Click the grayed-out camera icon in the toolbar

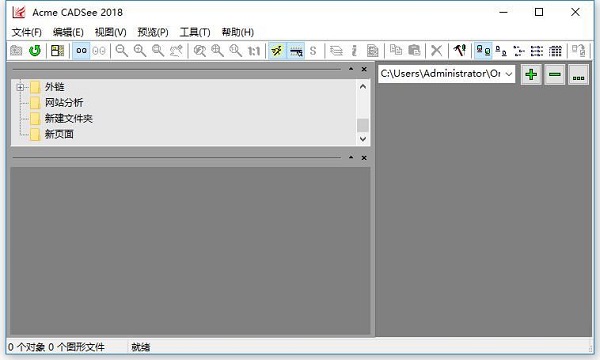click(x=16, y=50)
